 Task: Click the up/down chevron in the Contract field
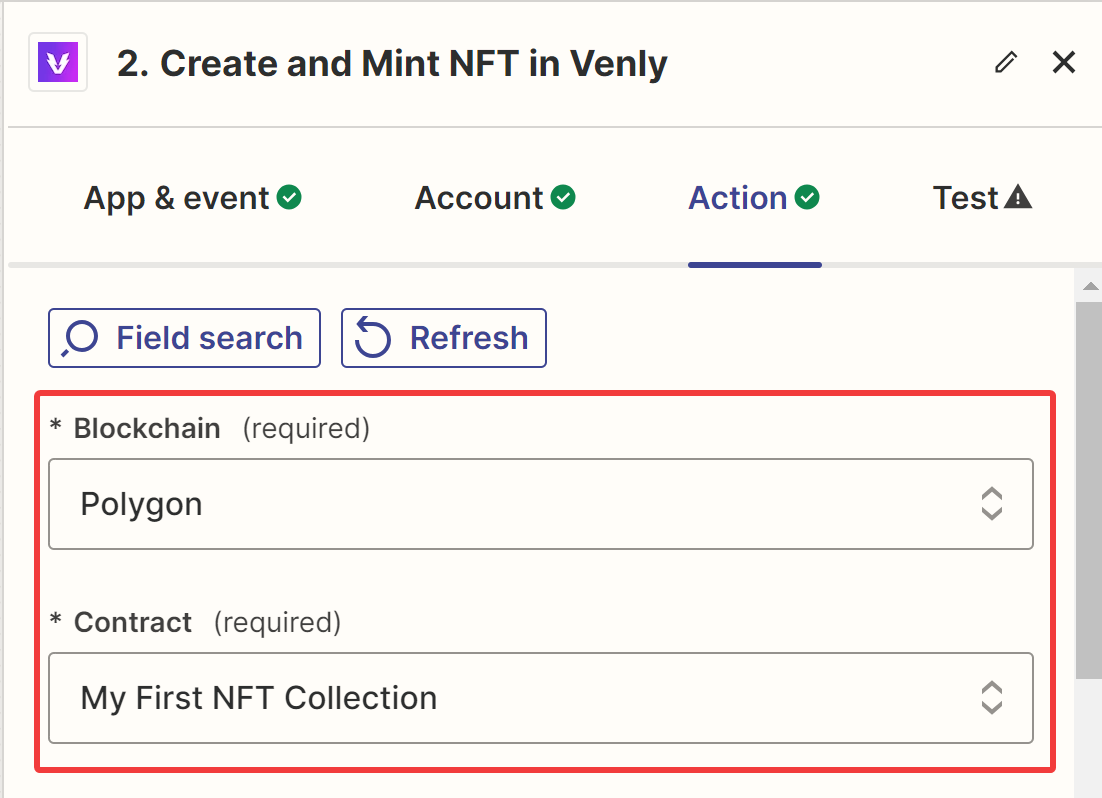click(x=991, y=698)
